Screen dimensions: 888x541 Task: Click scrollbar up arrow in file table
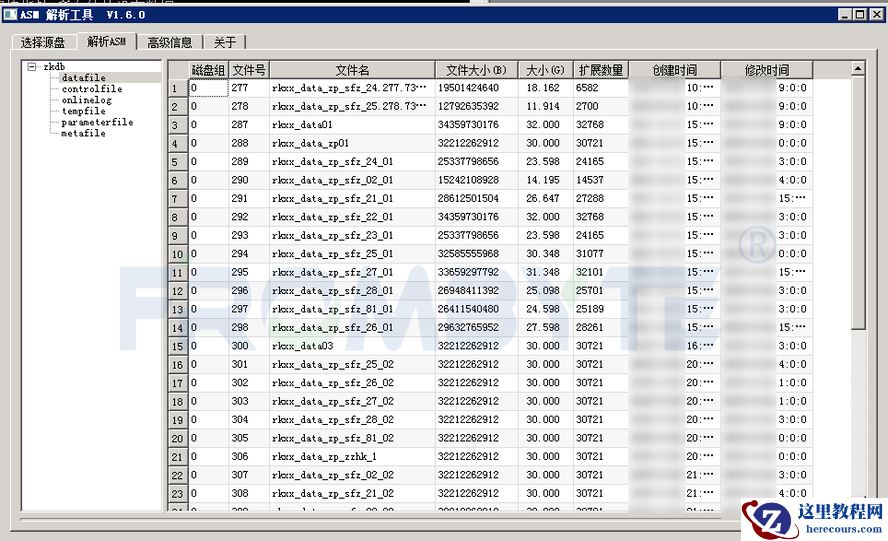tap(857, 69)
